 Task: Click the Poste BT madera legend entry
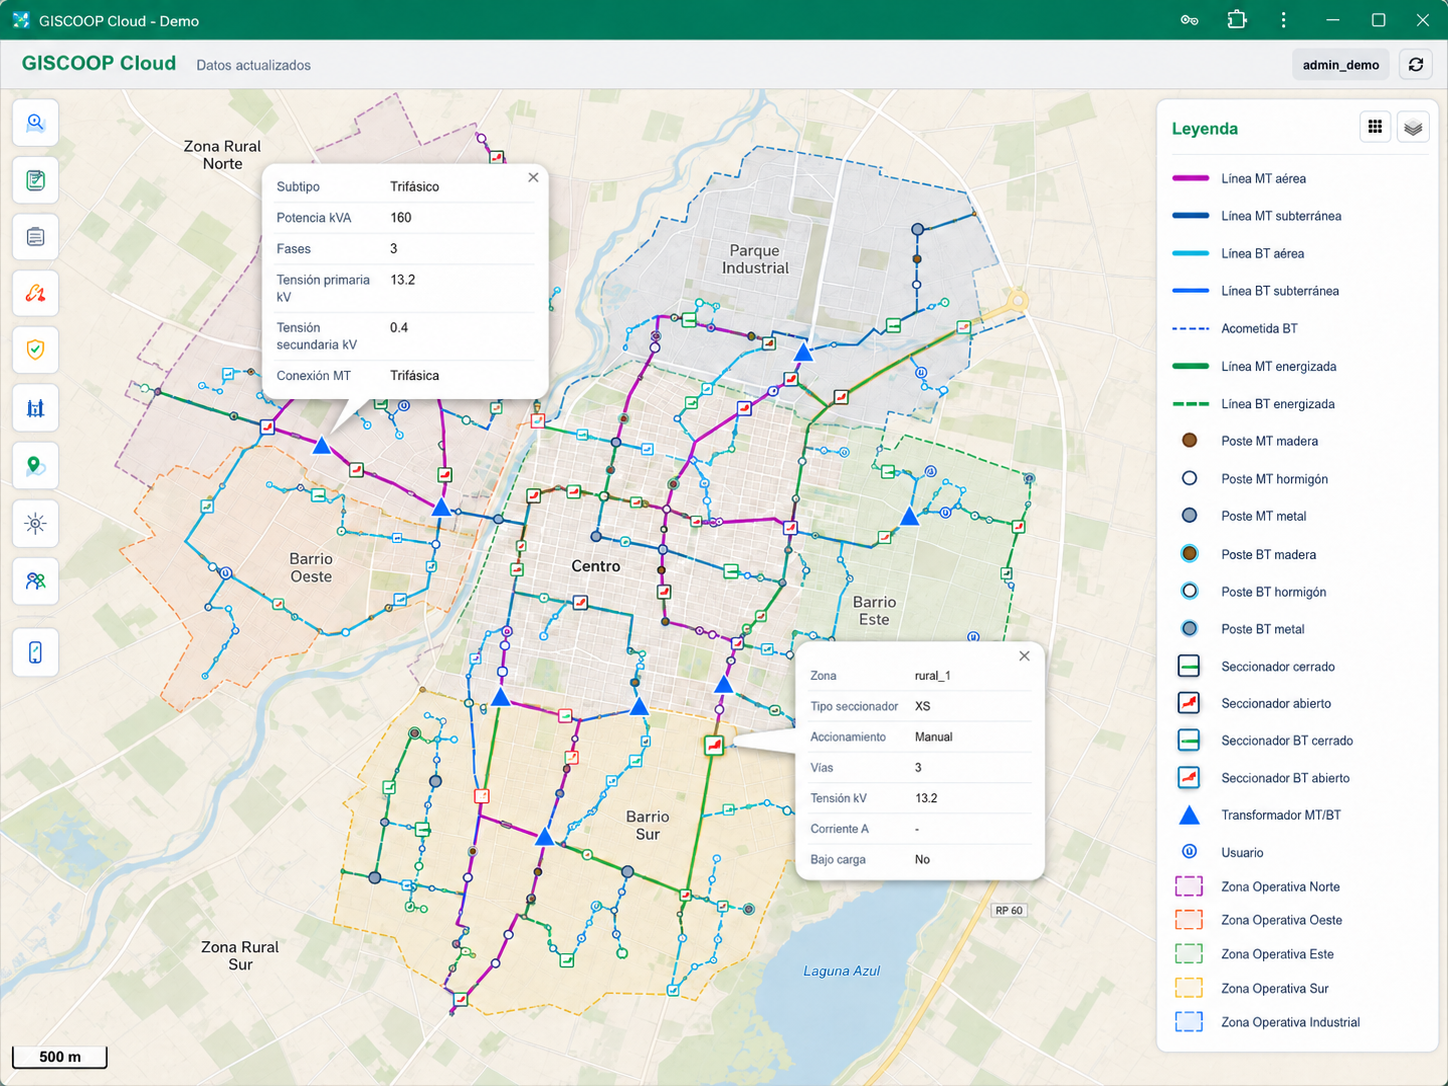pos(1247,554)
